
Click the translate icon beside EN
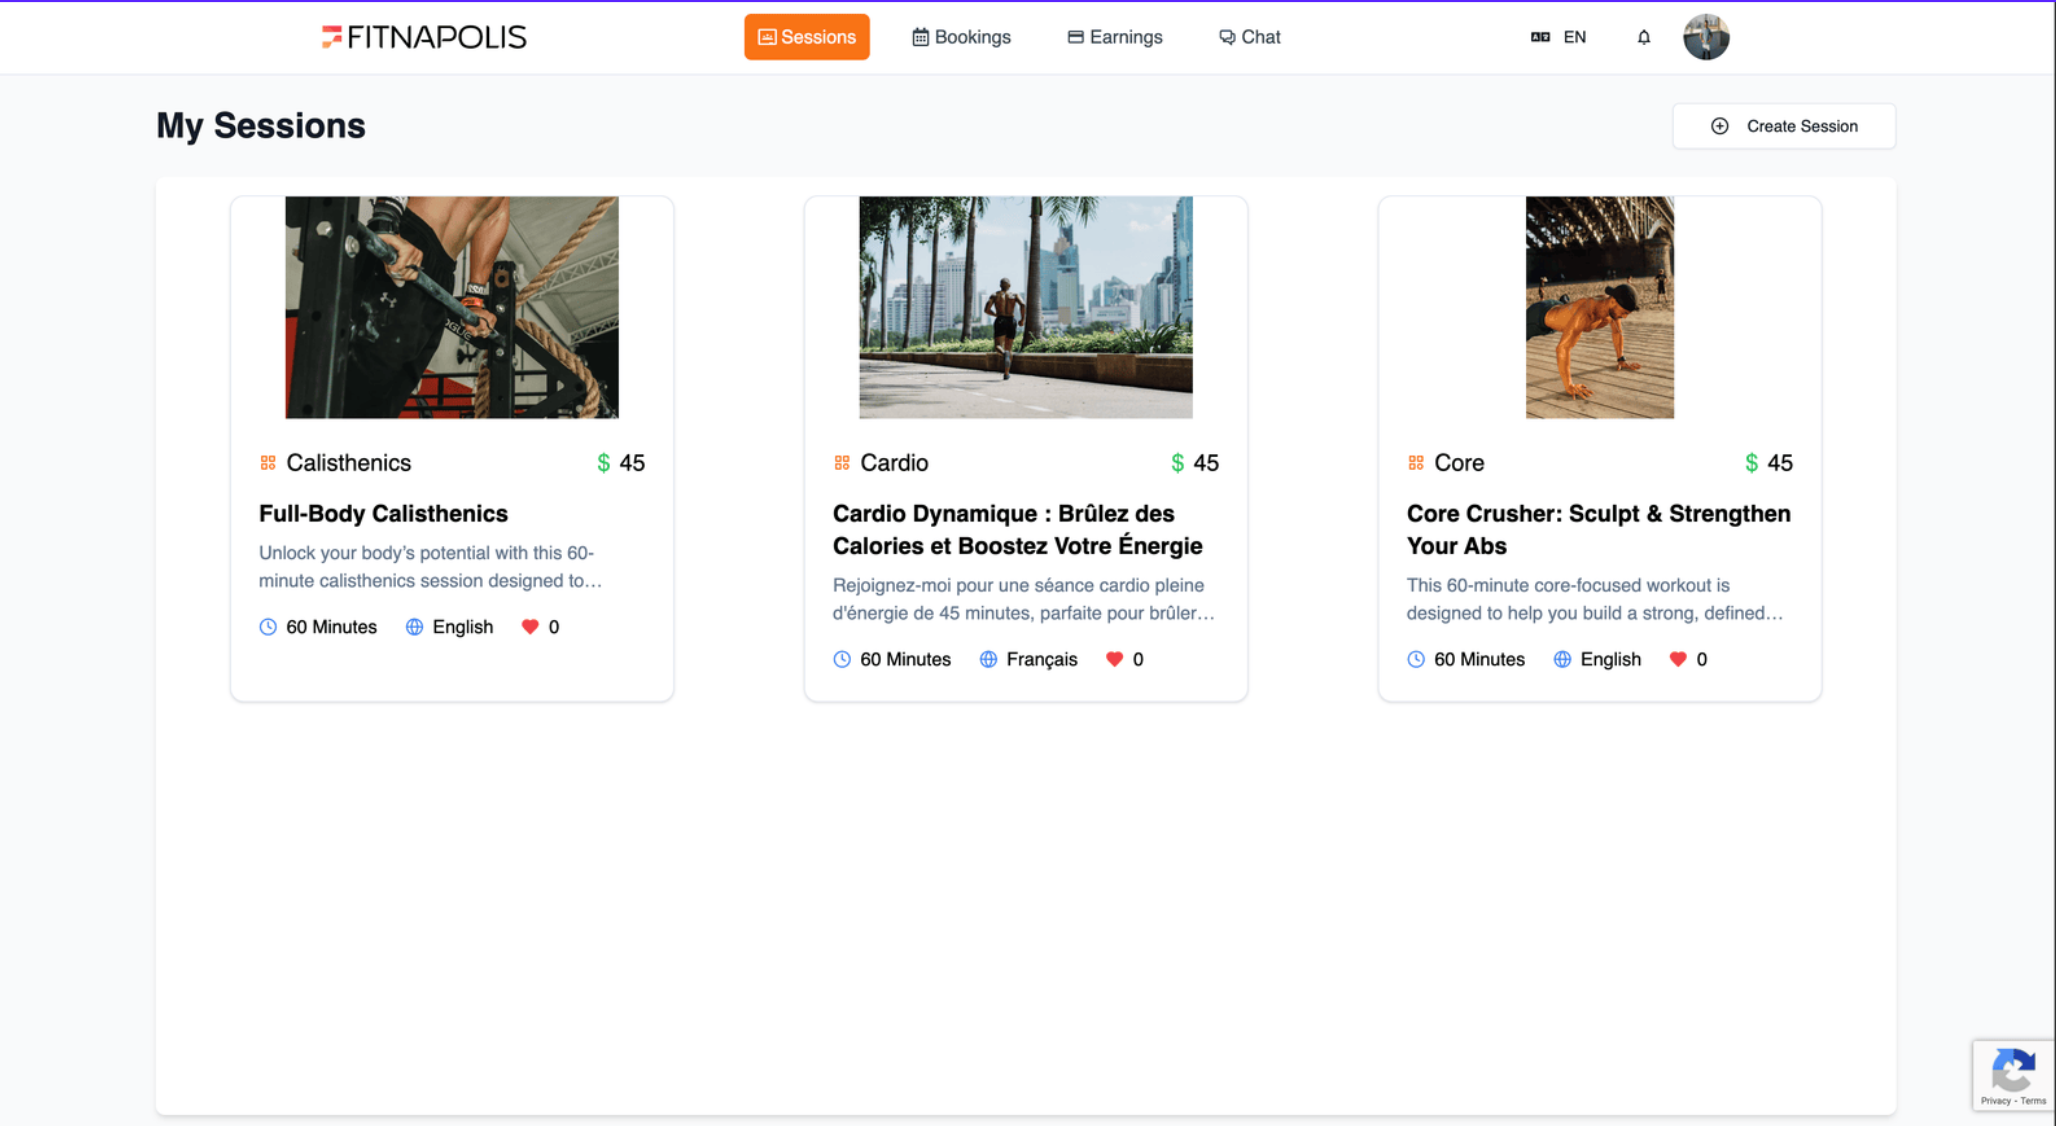(1540, 37)
